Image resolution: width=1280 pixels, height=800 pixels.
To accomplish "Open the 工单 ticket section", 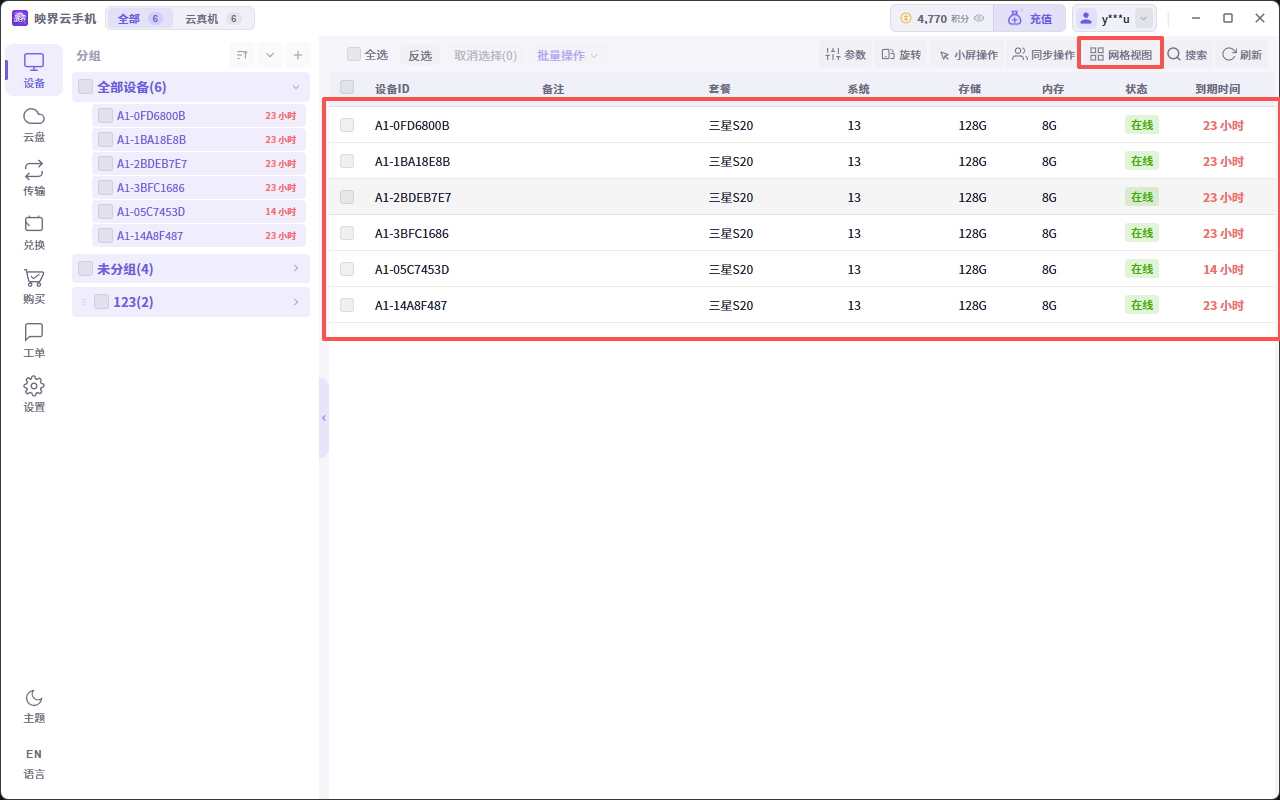I will click(x=34, y=341).
